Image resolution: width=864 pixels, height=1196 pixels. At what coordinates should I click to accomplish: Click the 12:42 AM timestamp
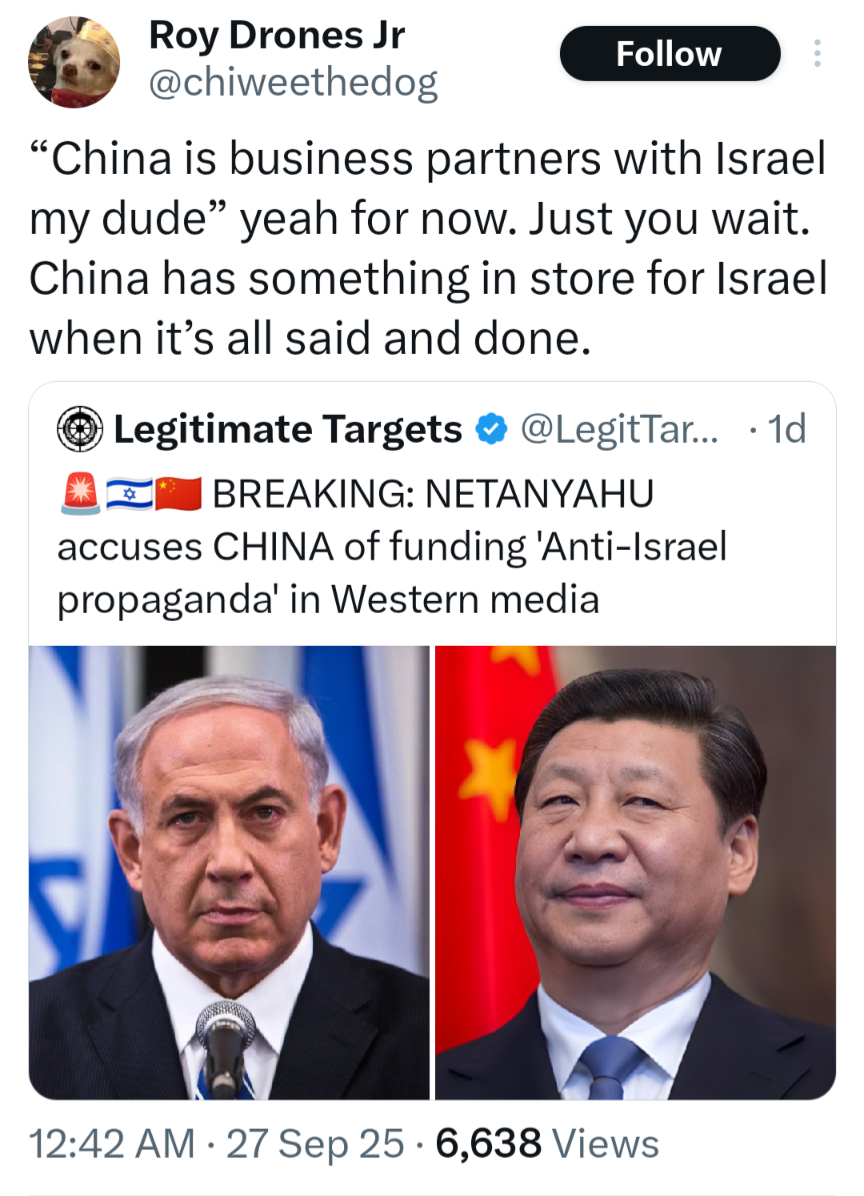click(x=112, y=1143)
